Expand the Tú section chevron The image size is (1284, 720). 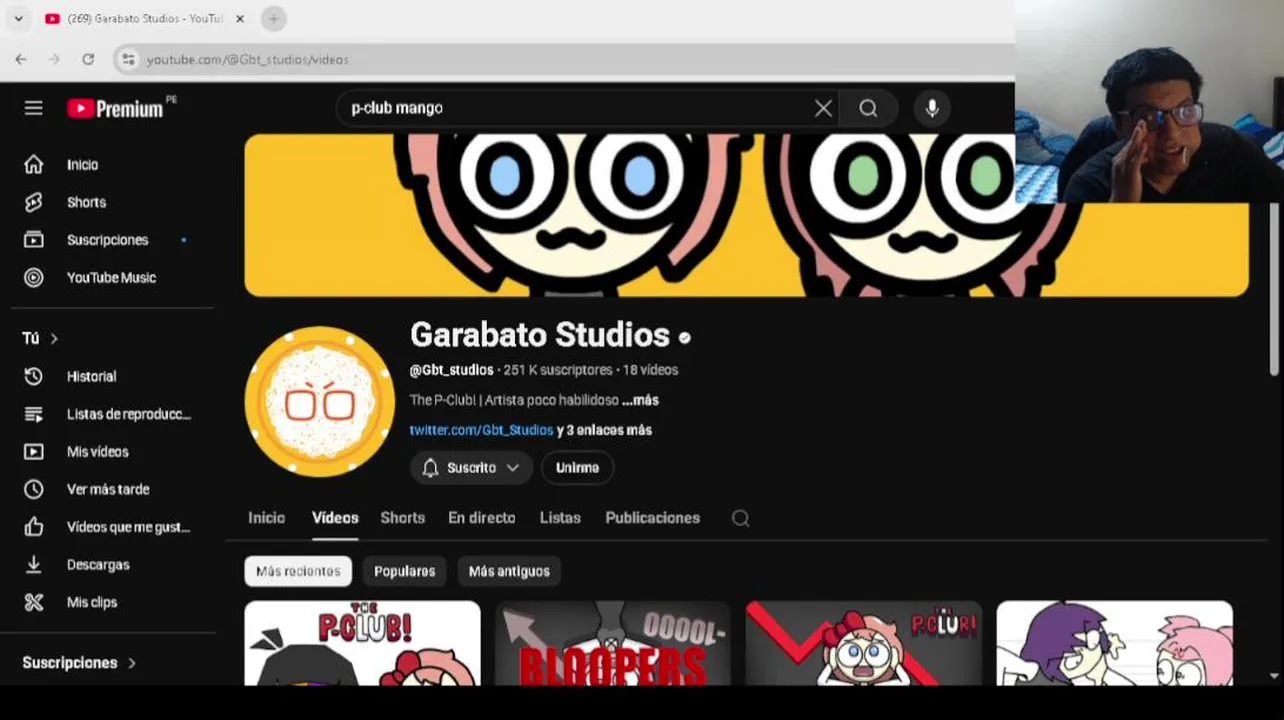click(54, 339)
